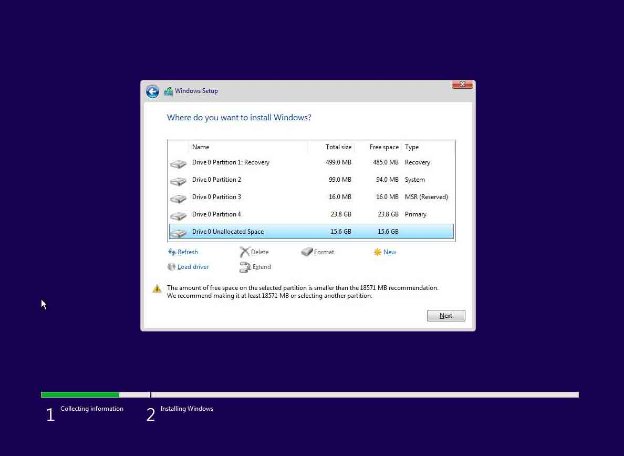Click the Refresh arrows icon
Screen dimensions: 624x456
tap(172, 252)
